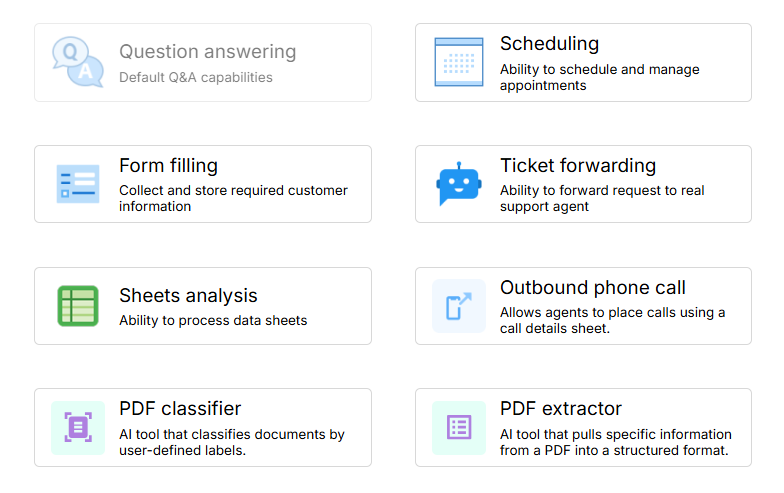784x493 pixels.
Task: Click 'Ability to process data sheets' description
Action: click(x=213, y=321)
